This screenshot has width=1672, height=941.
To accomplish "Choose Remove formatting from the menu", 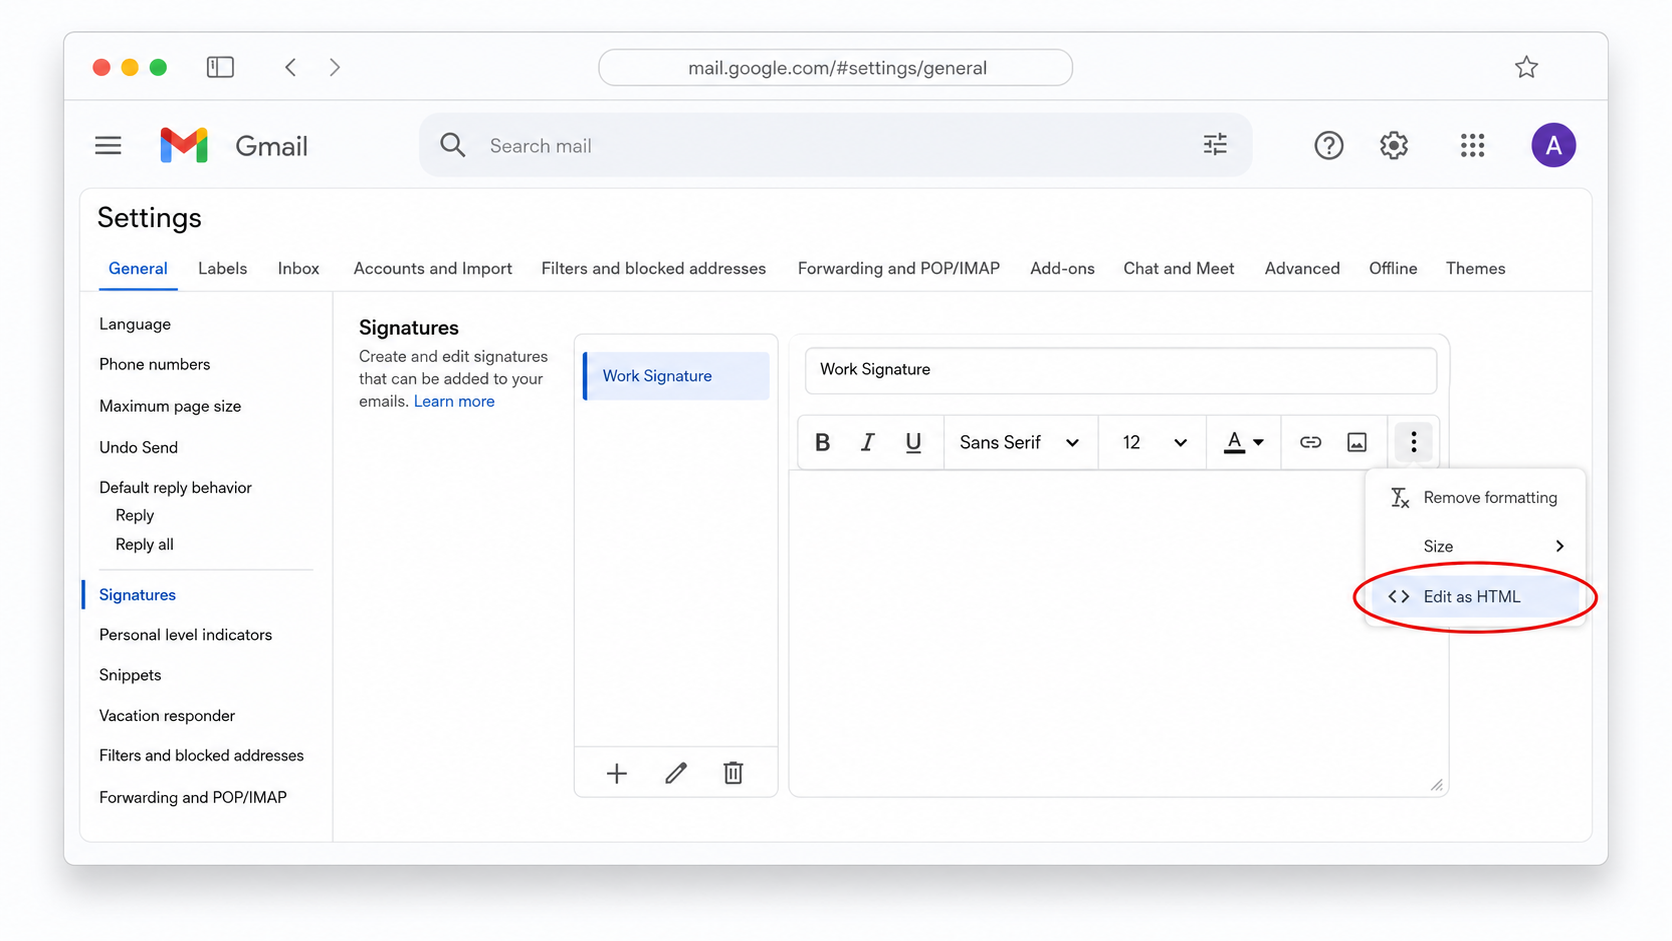I will pos(1476,497).
